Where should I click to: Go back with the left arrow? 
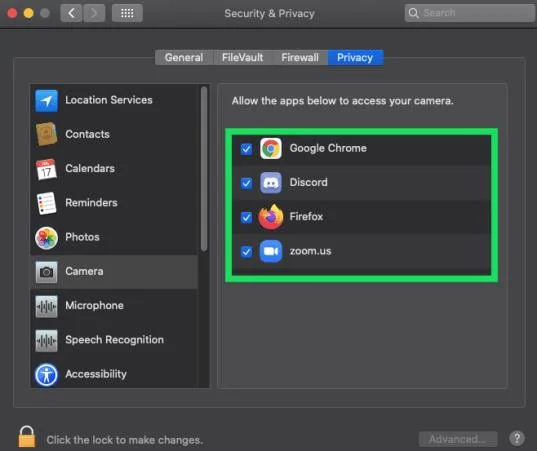(x=71, y=13)
